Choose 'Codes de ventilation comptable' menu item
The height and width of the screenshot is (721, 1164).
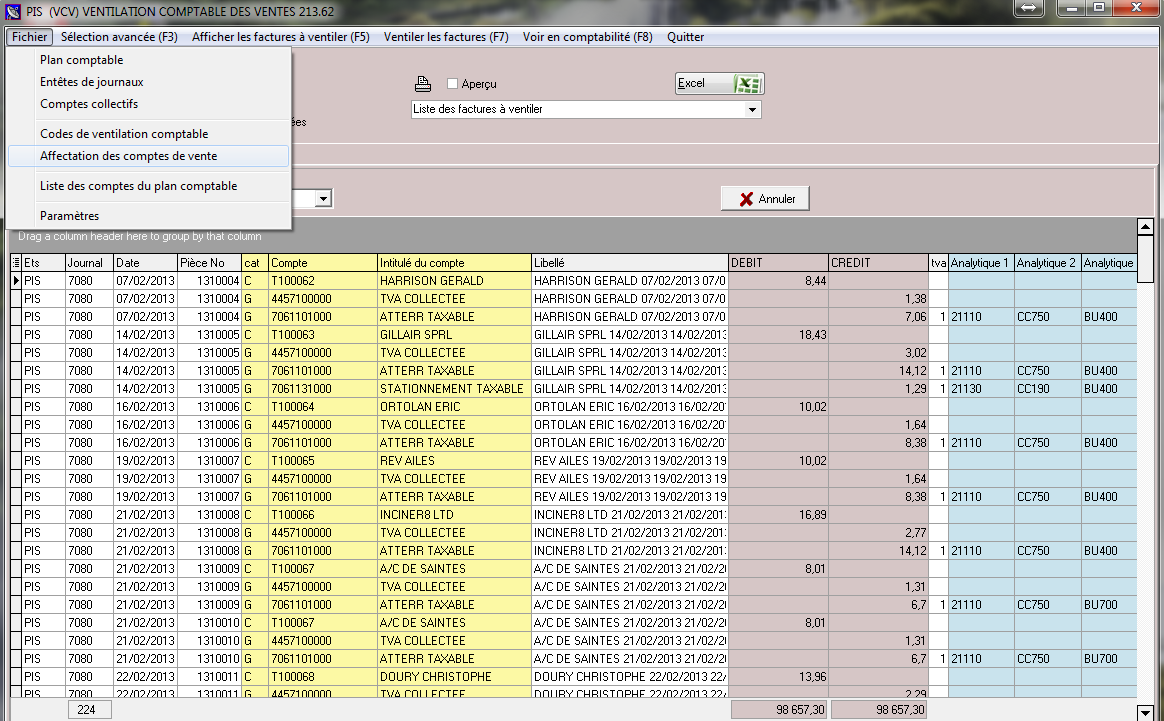124,134
